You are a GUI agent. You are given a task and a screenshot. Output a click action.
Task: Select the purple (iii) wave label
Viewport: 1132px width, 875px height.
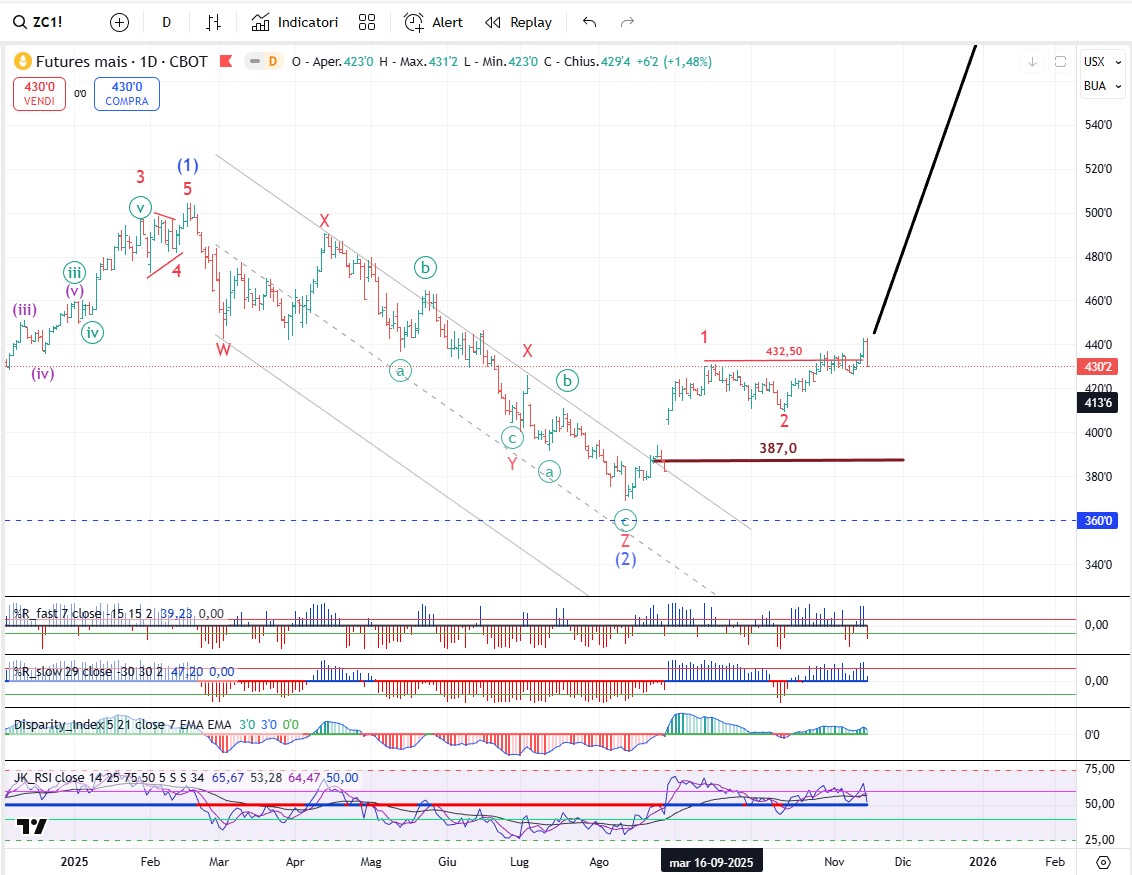coord(25,310)
